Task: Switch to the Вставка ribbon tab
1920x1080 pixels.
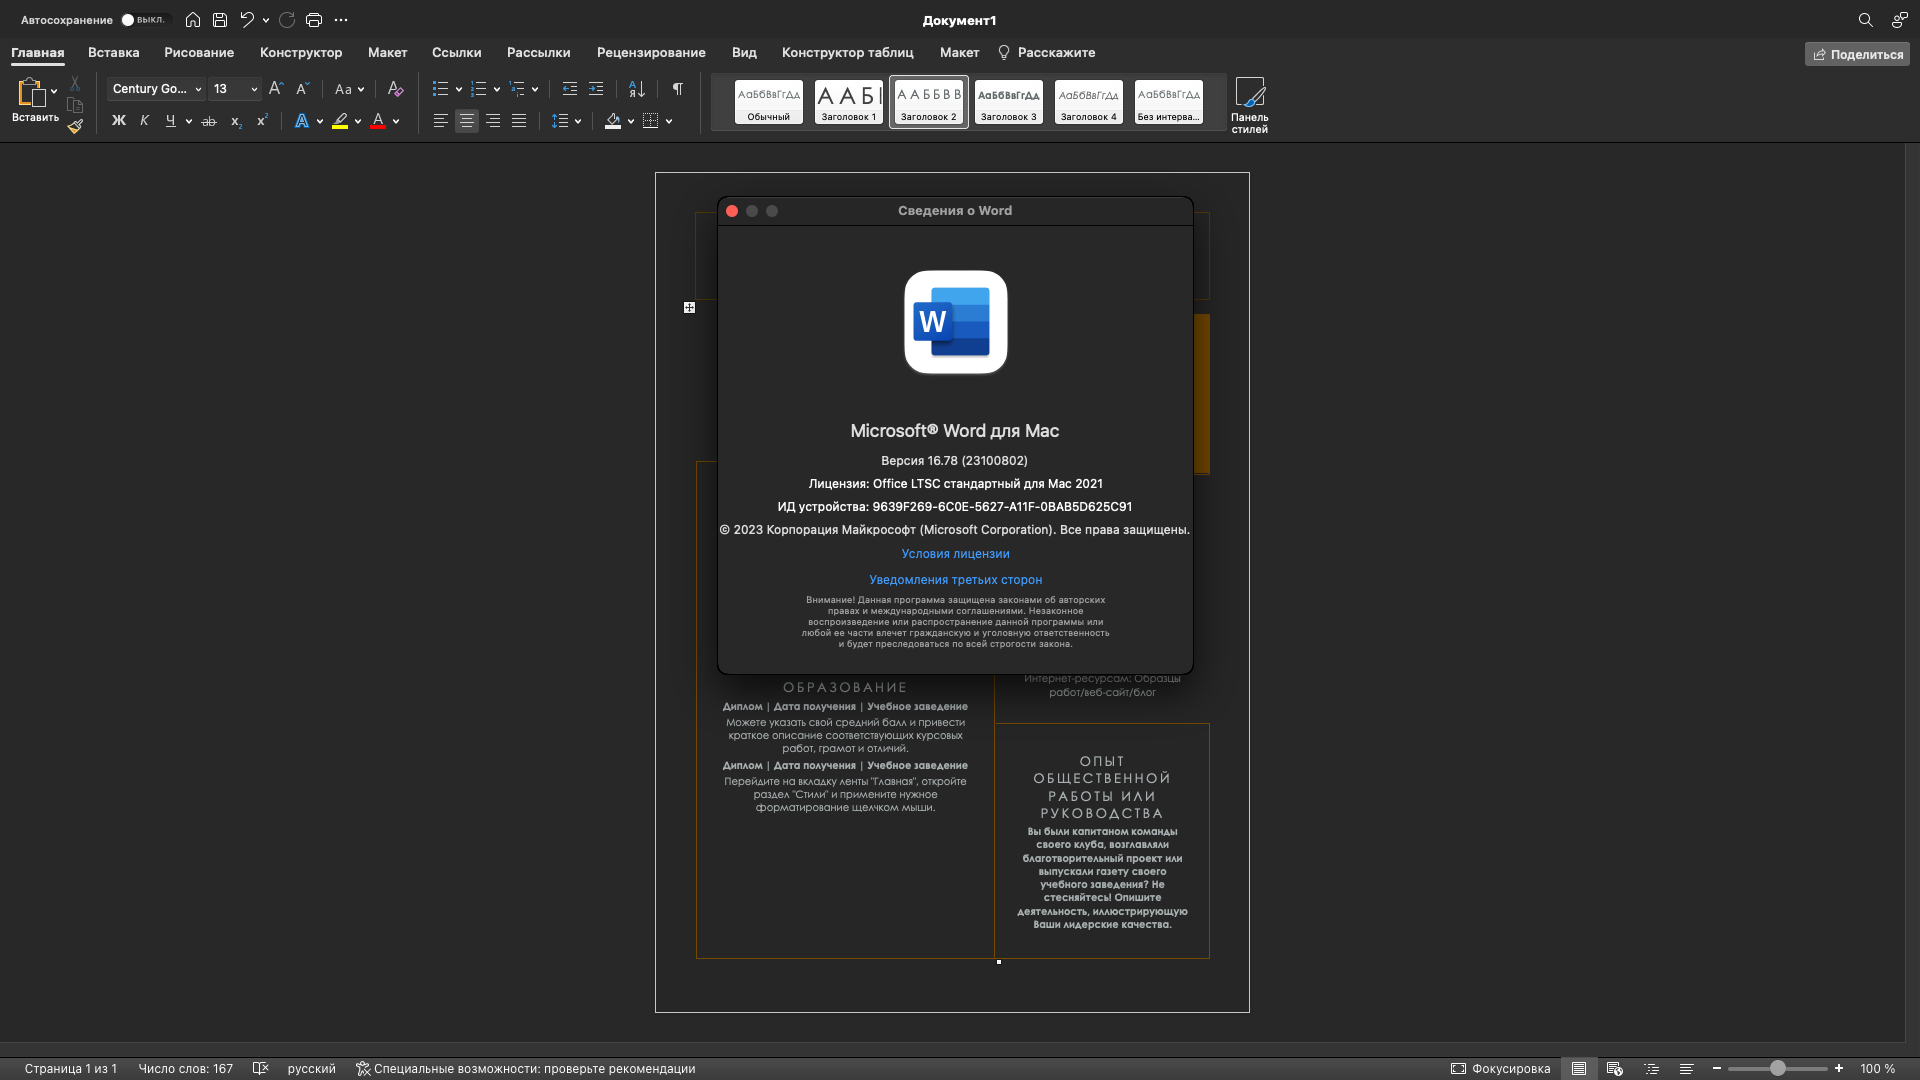Action: pos(113,53)
